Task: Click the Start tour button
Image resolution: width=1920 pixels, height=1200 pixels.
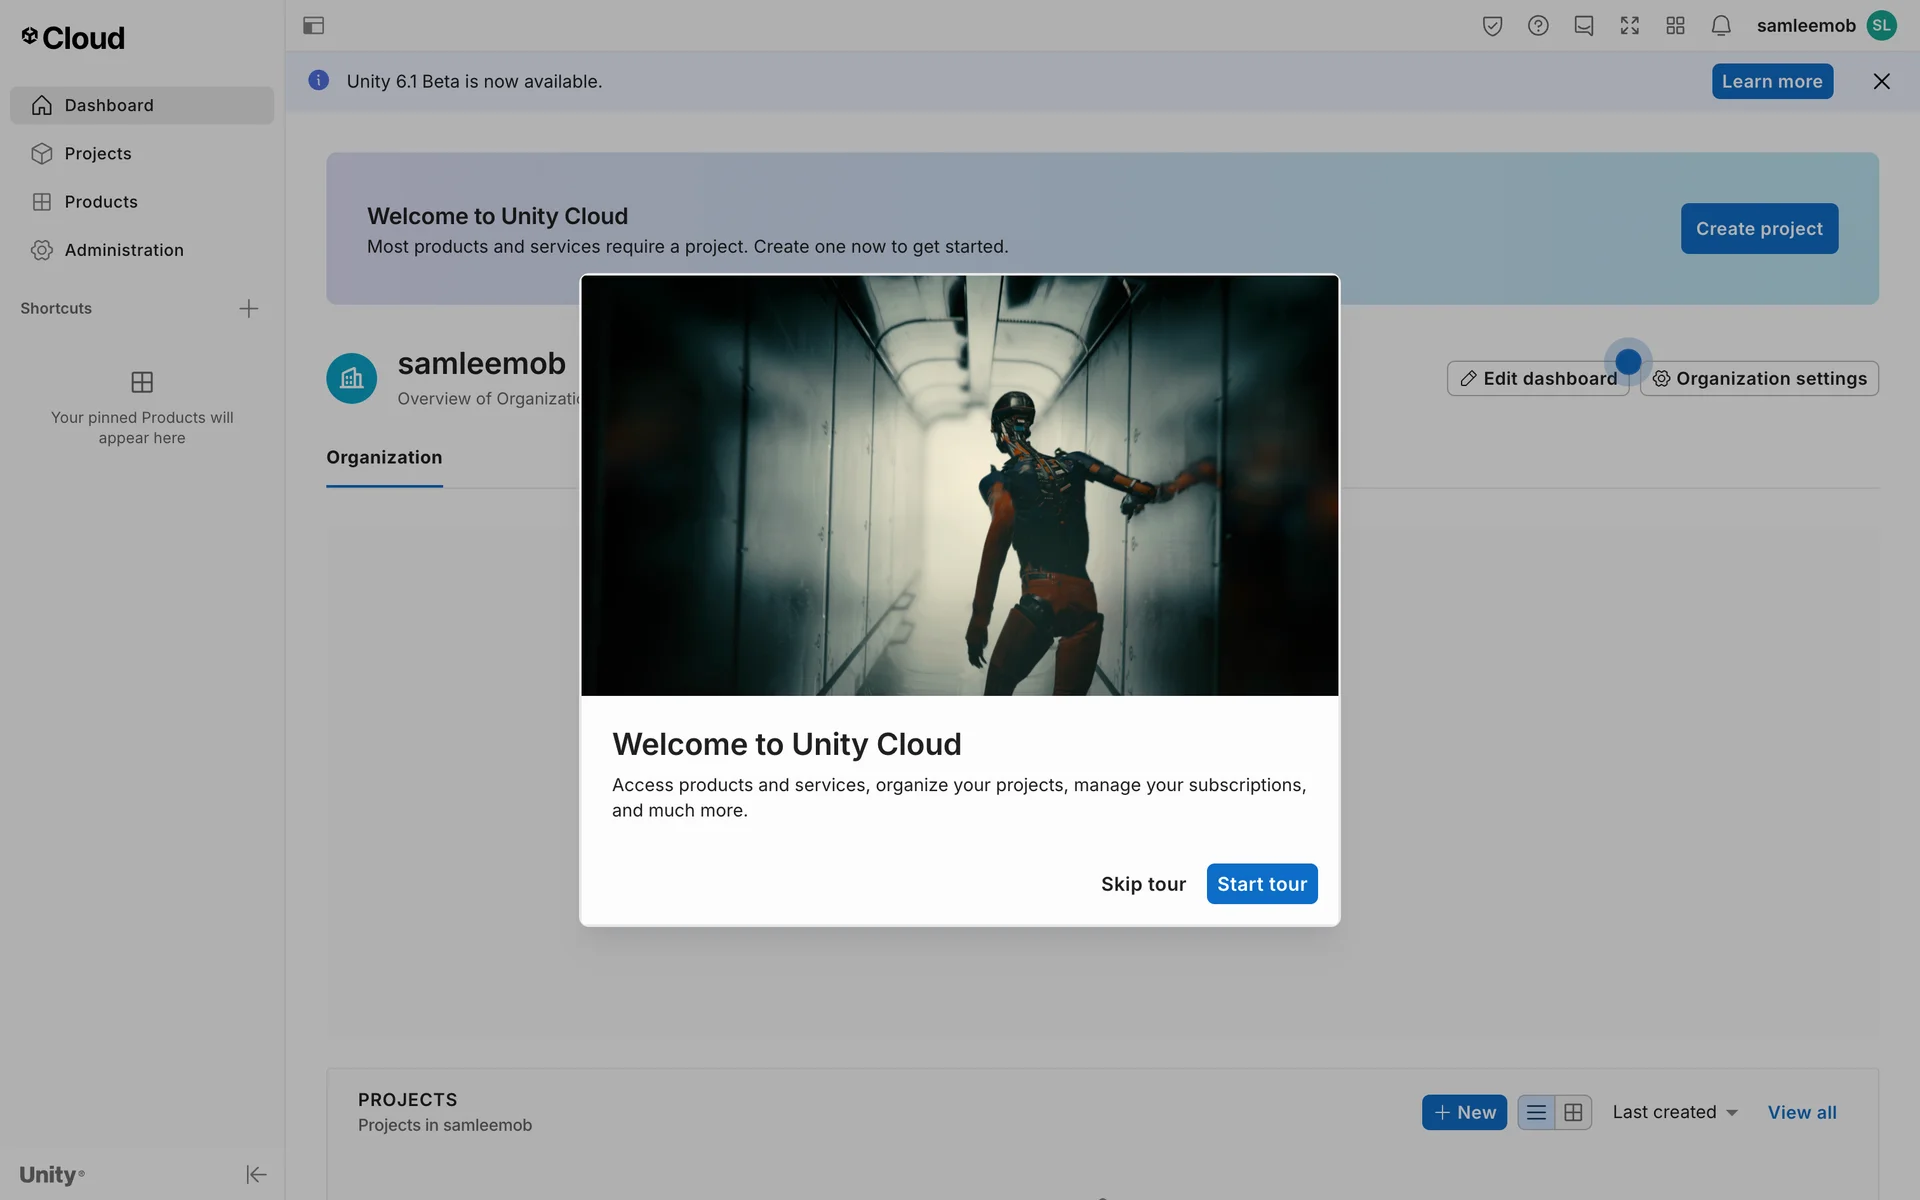Action: tap(1261, 884)
